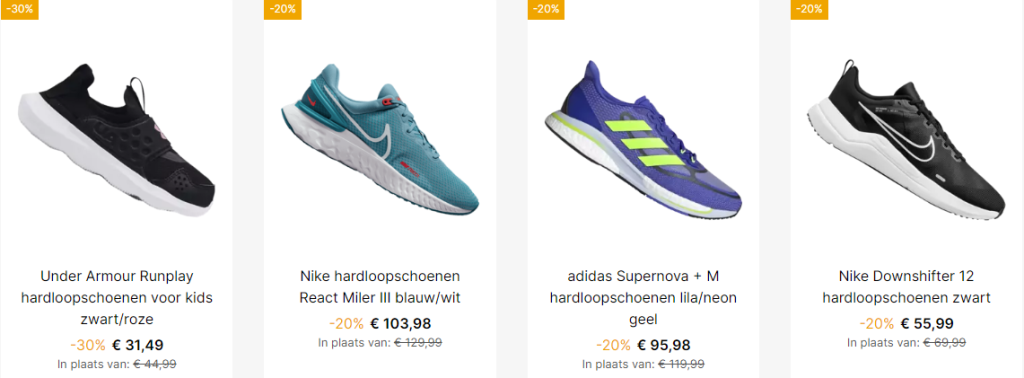Open the purple adidas Supernova shoe image
Screen dimensions: 1024x378
[x=643, y=138]
